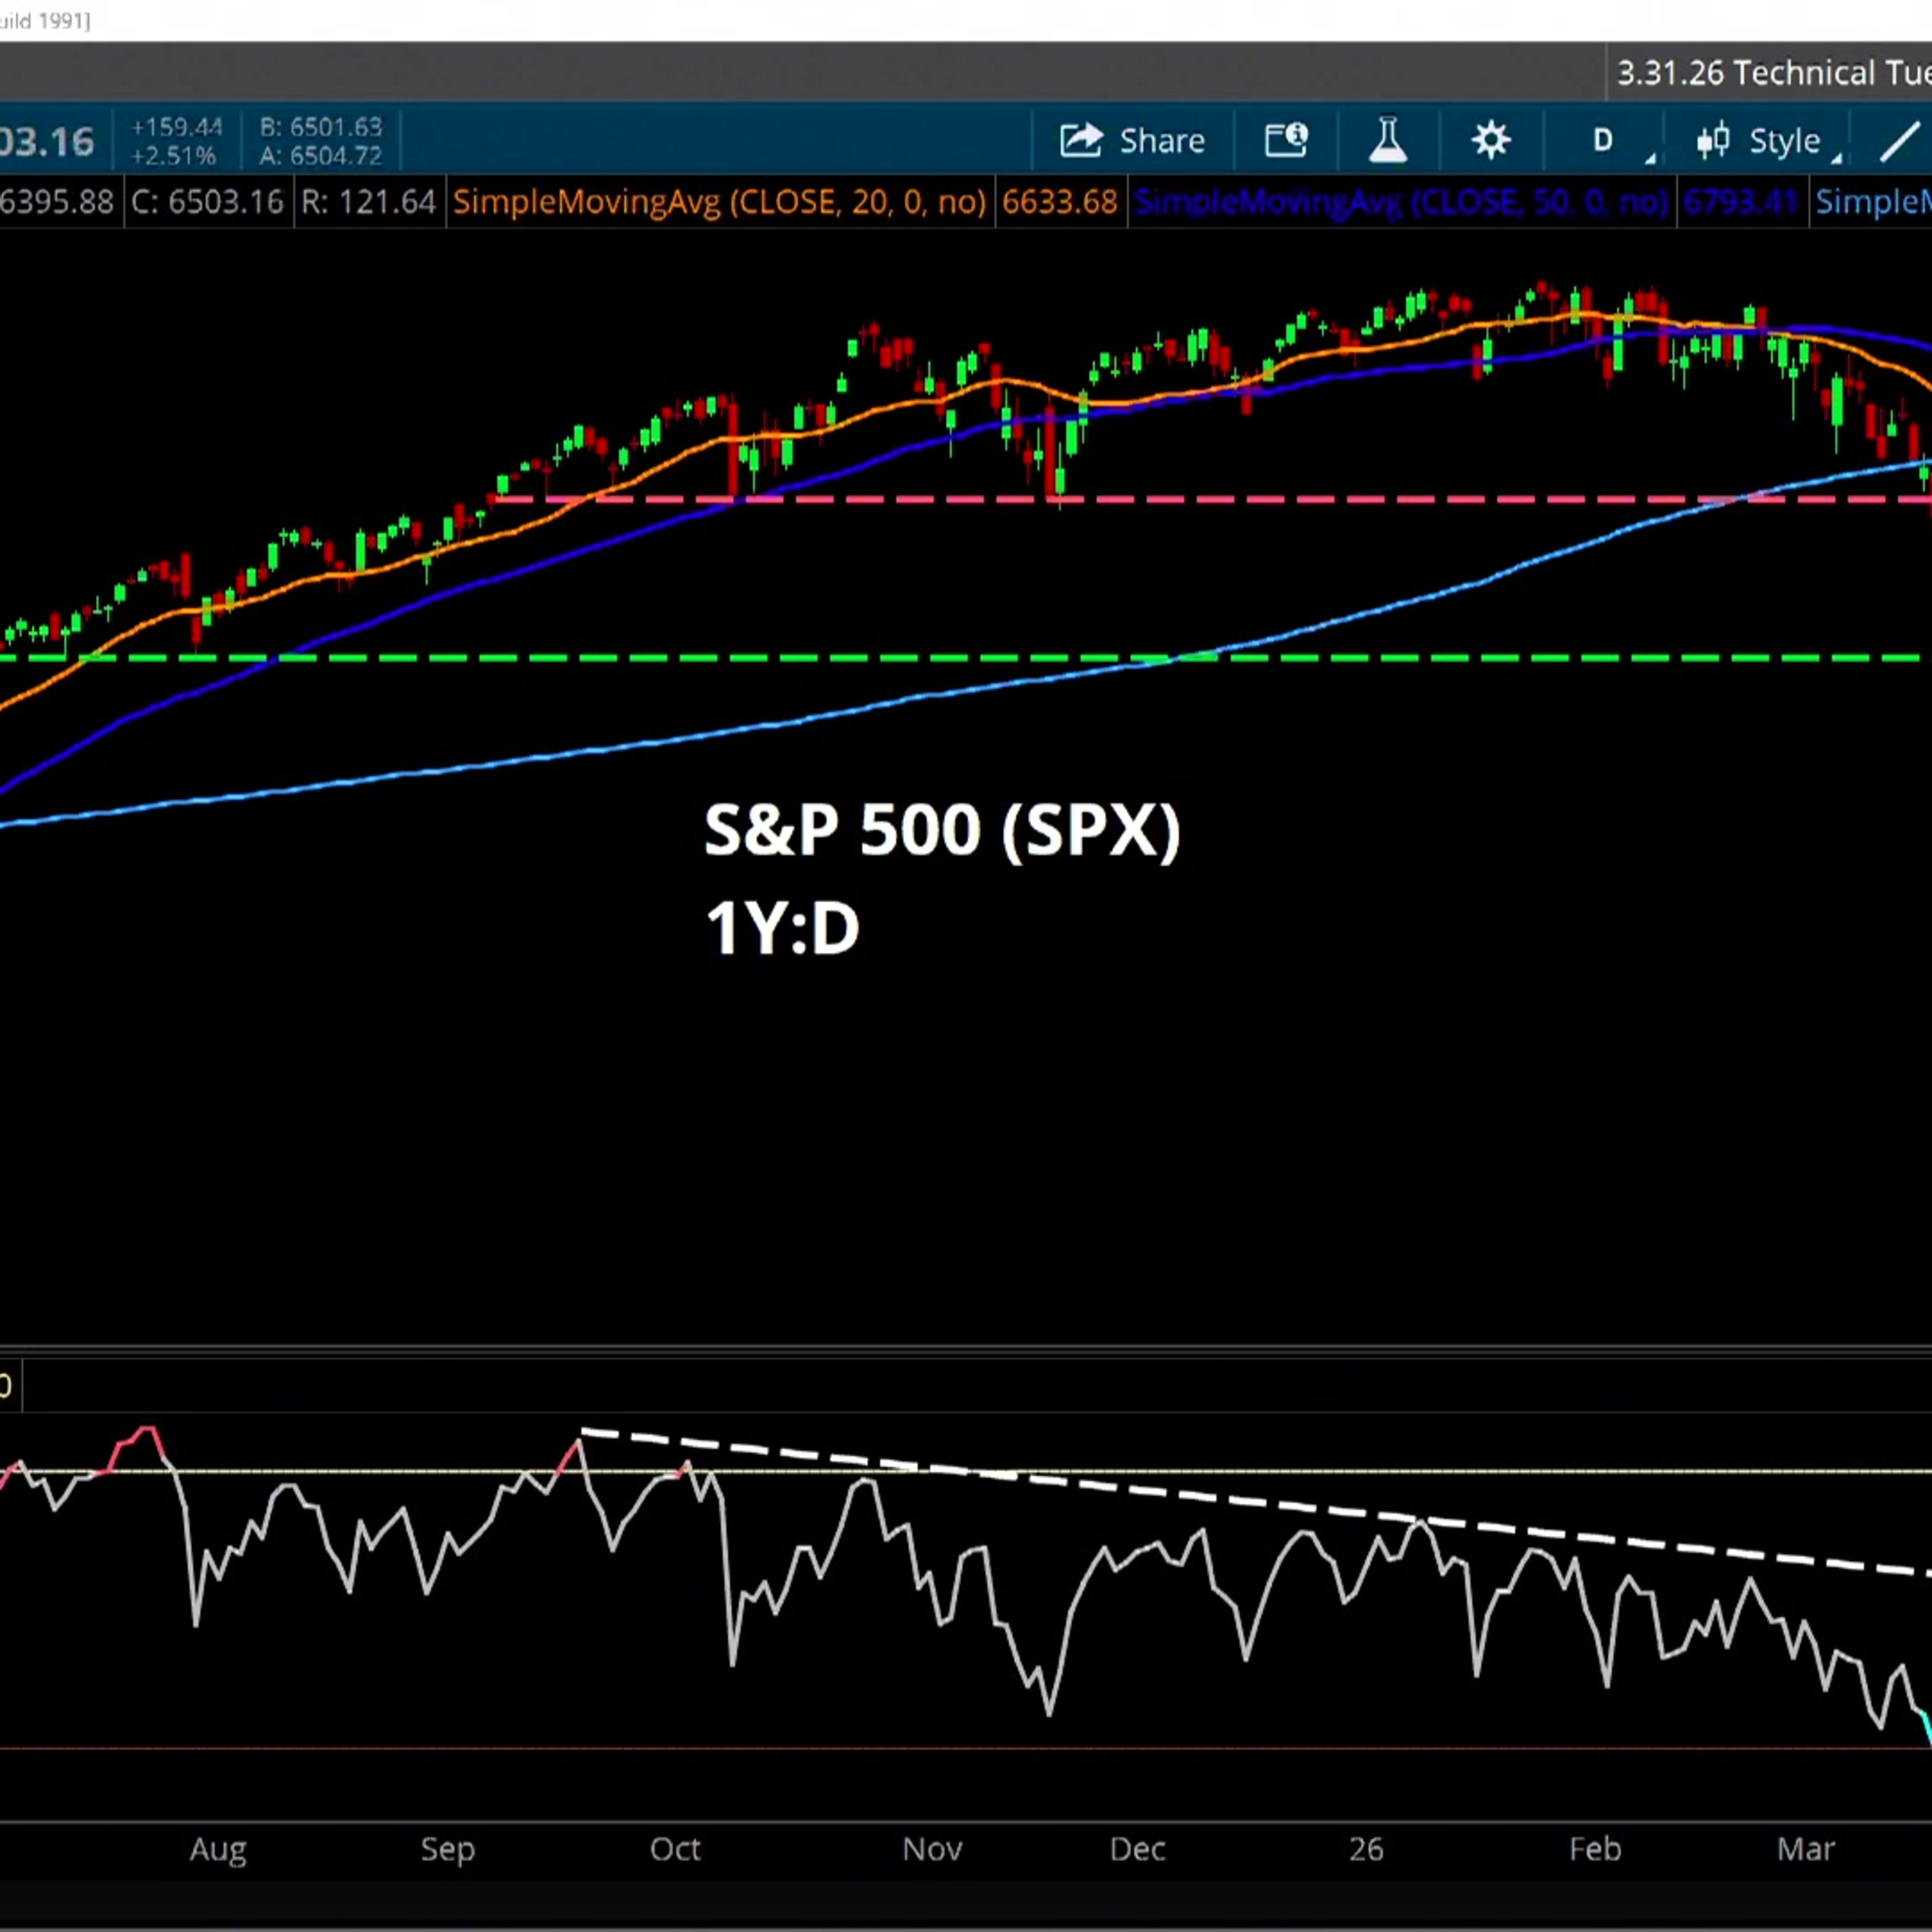Viewport: 1932px width, 1932px height.
Task: Click the bid price B: 6501.63
Action: click(321, 127)
